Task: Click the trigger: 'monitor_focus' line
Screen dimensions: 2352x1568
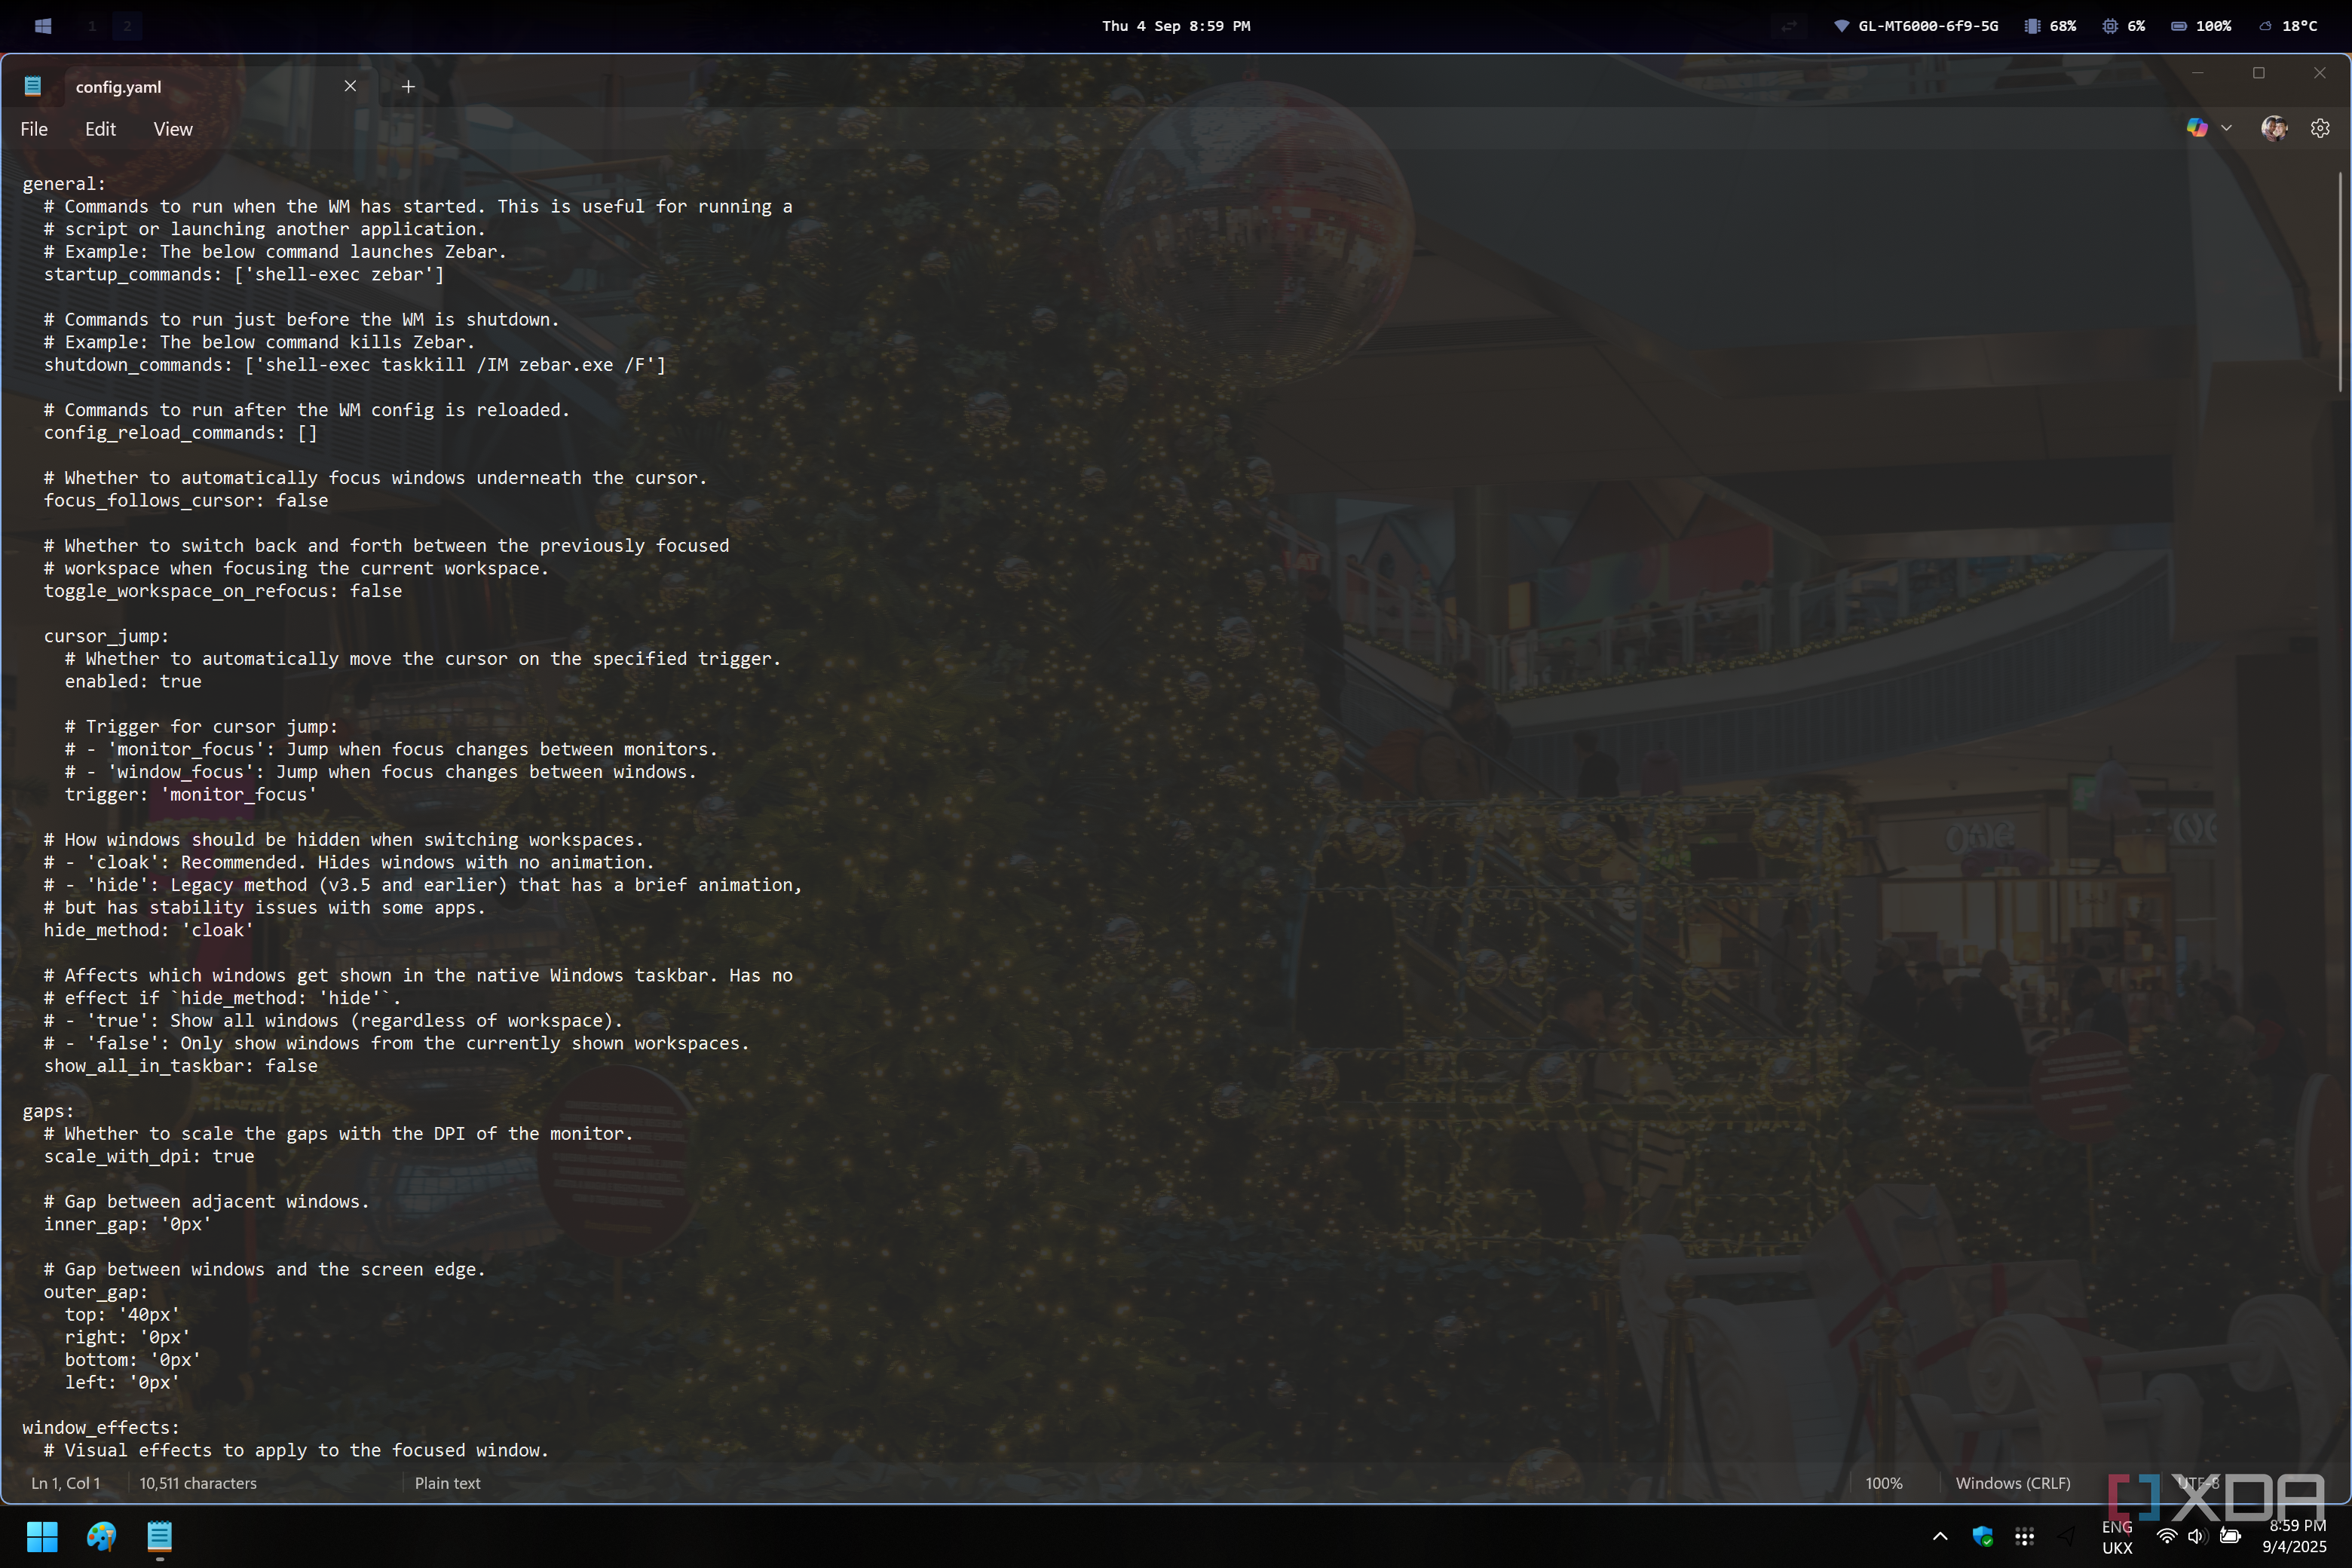Action: click(191, 795)
